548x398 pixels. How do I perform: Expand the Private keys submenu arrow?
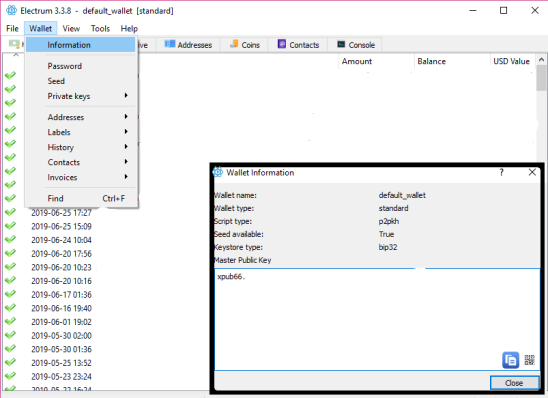[126, 95]
